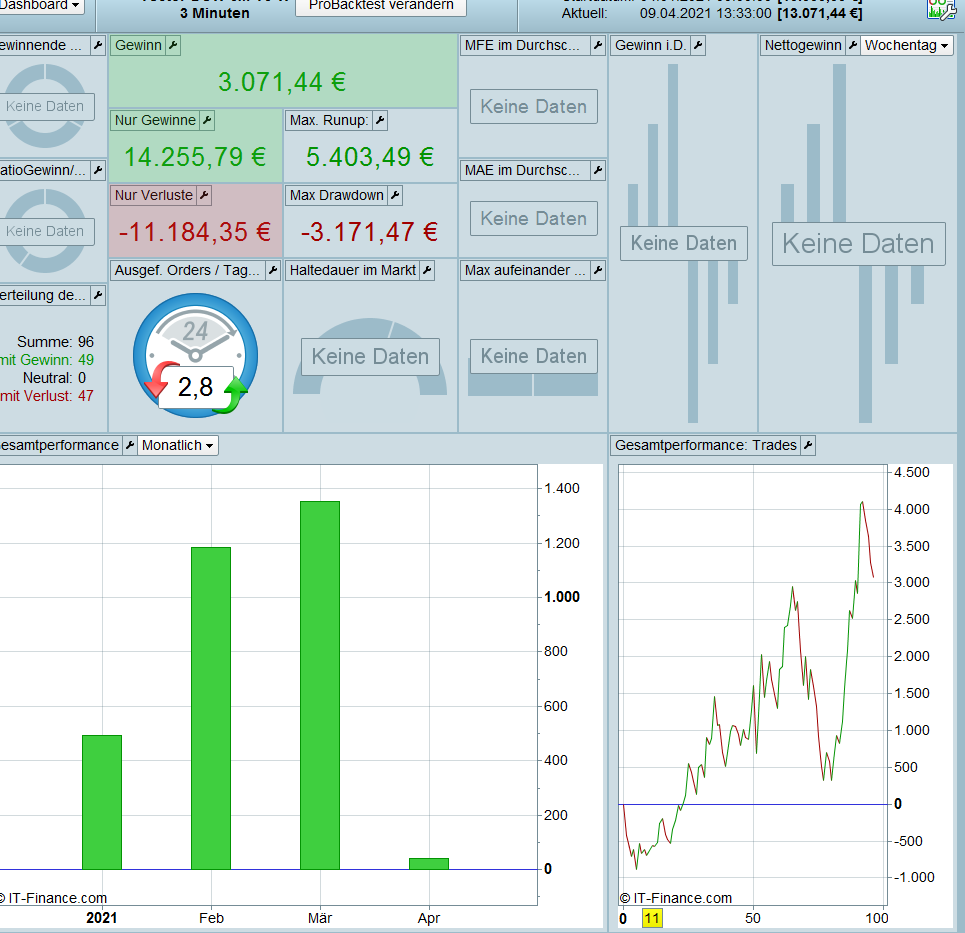The width and height of the screenshot is (965, 933).
Task: Click the equity curve peak near 4.000
Action: 862,503
